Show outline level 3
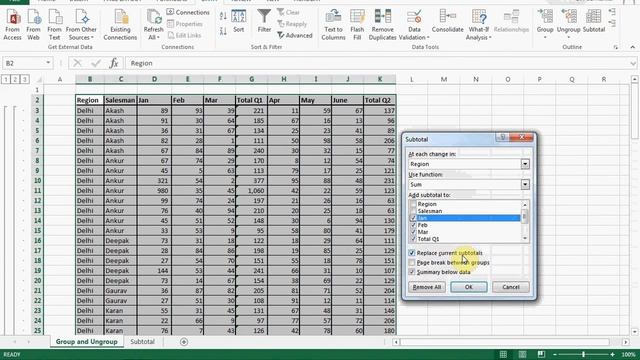Screen dimensions: 640x360 24,79
